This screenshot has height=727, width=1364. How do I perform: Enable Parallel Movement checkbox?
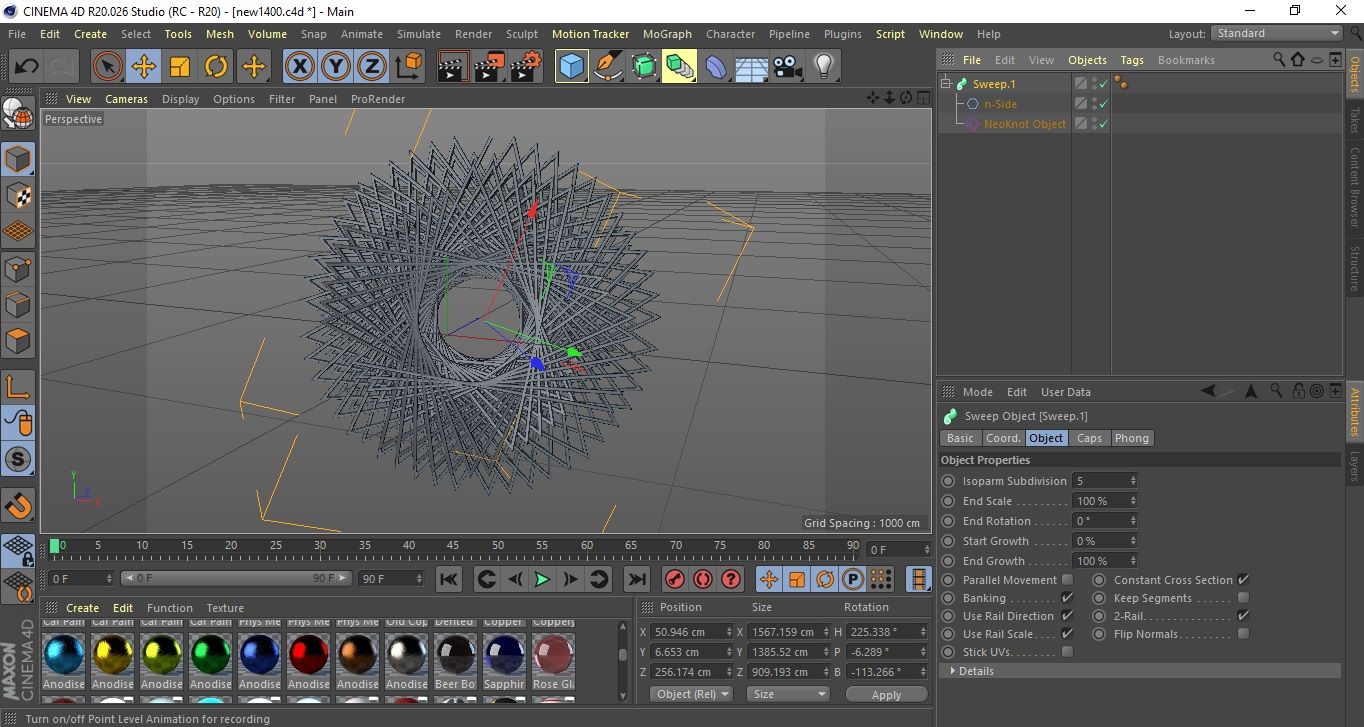pos(1067,580)
